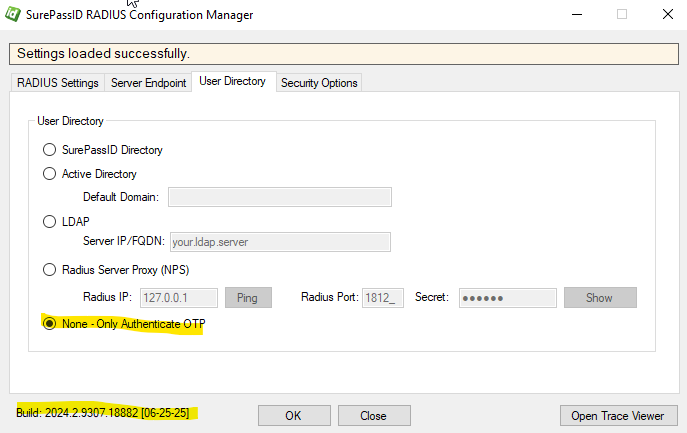Click the Show secret button

[x=600, y=298]
